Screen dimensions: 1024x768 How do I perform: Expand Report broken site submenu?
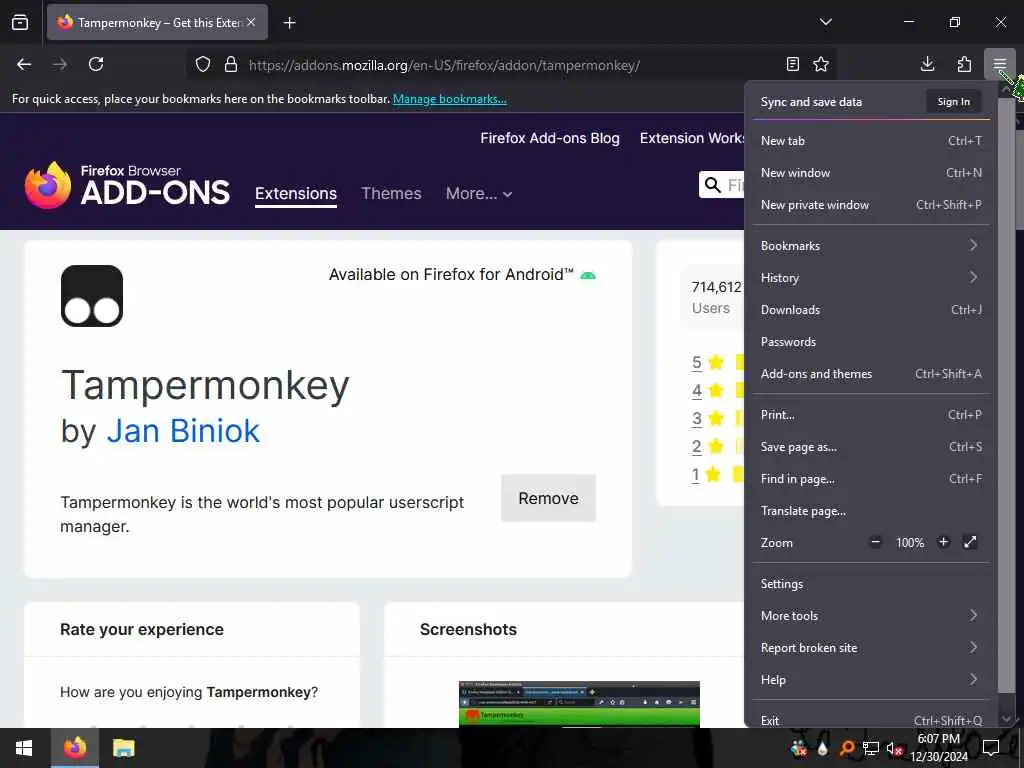pos(871,648)
